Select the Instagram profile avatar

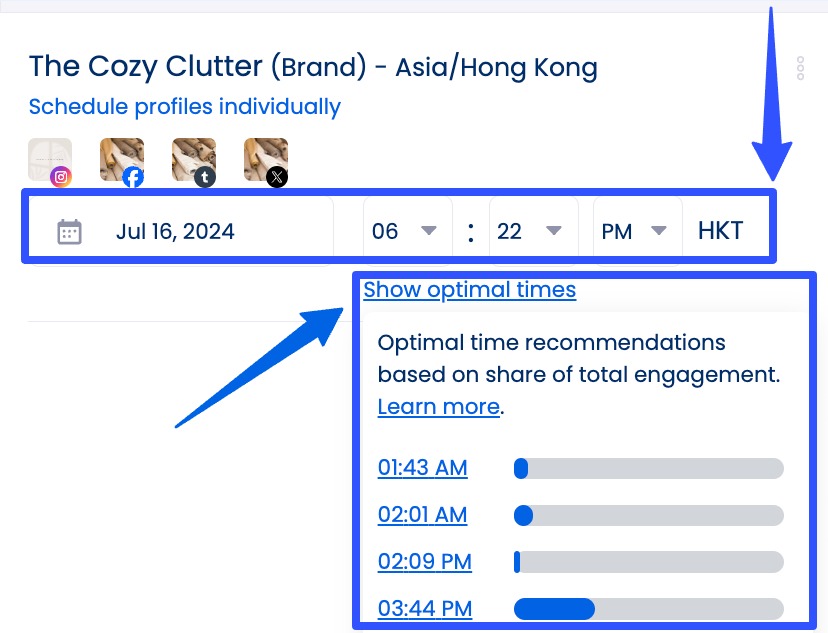[x=50, y=161]
